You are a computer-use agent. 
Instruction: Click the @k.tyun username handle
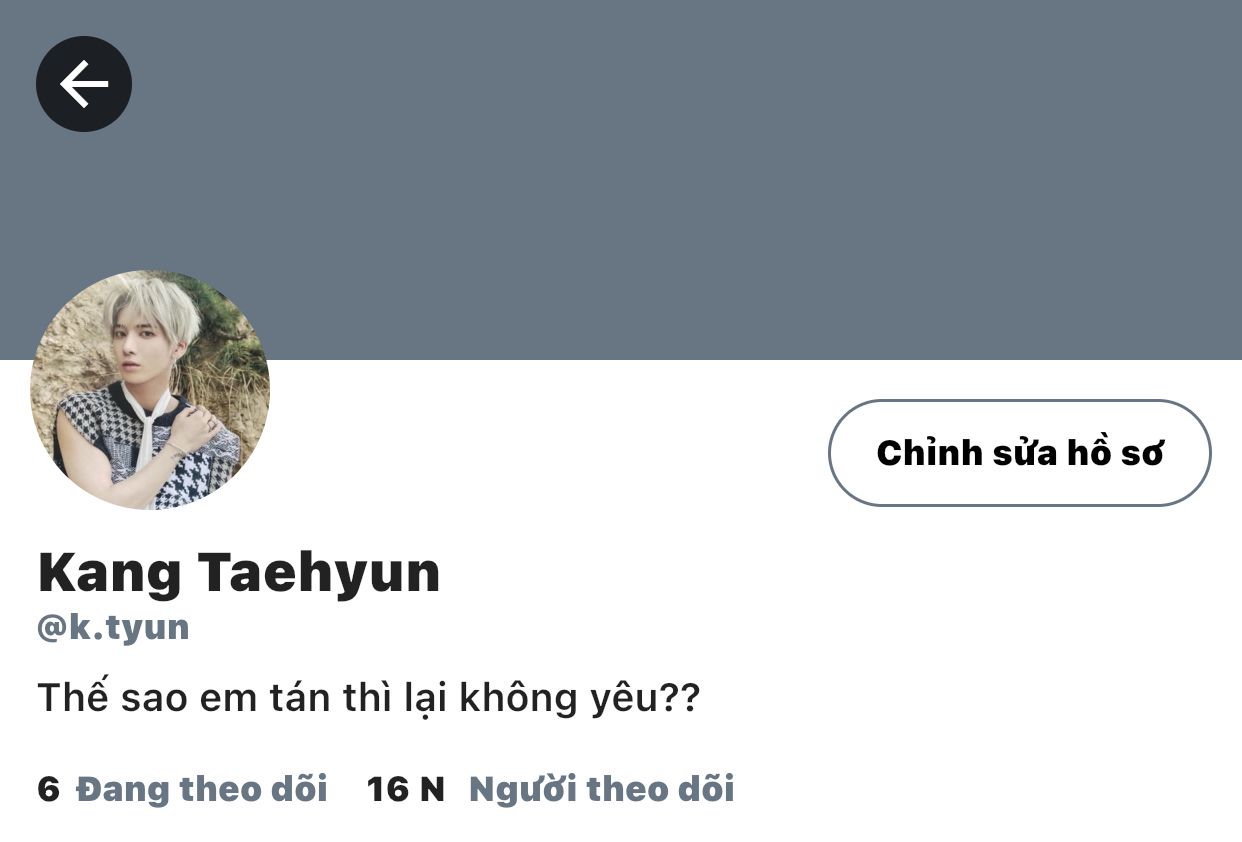coord(113,628)
